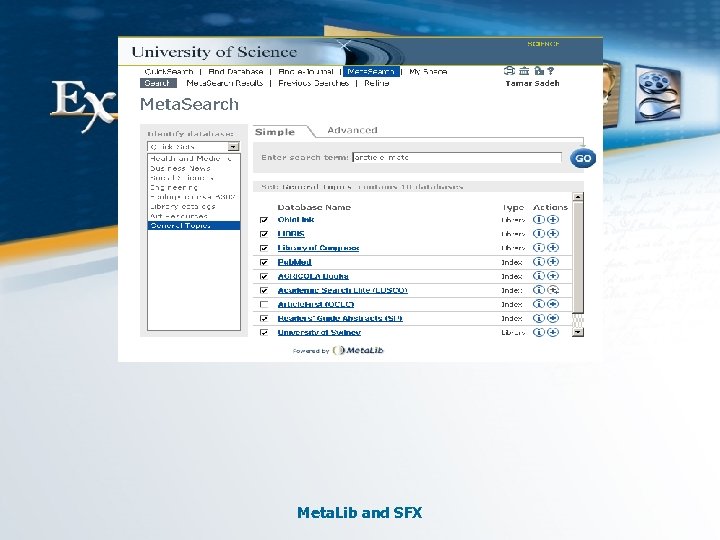The height and width of the screenshot is (540, 720).
Task: Select Health and Medicine set in list
Action: pos(191,158)
